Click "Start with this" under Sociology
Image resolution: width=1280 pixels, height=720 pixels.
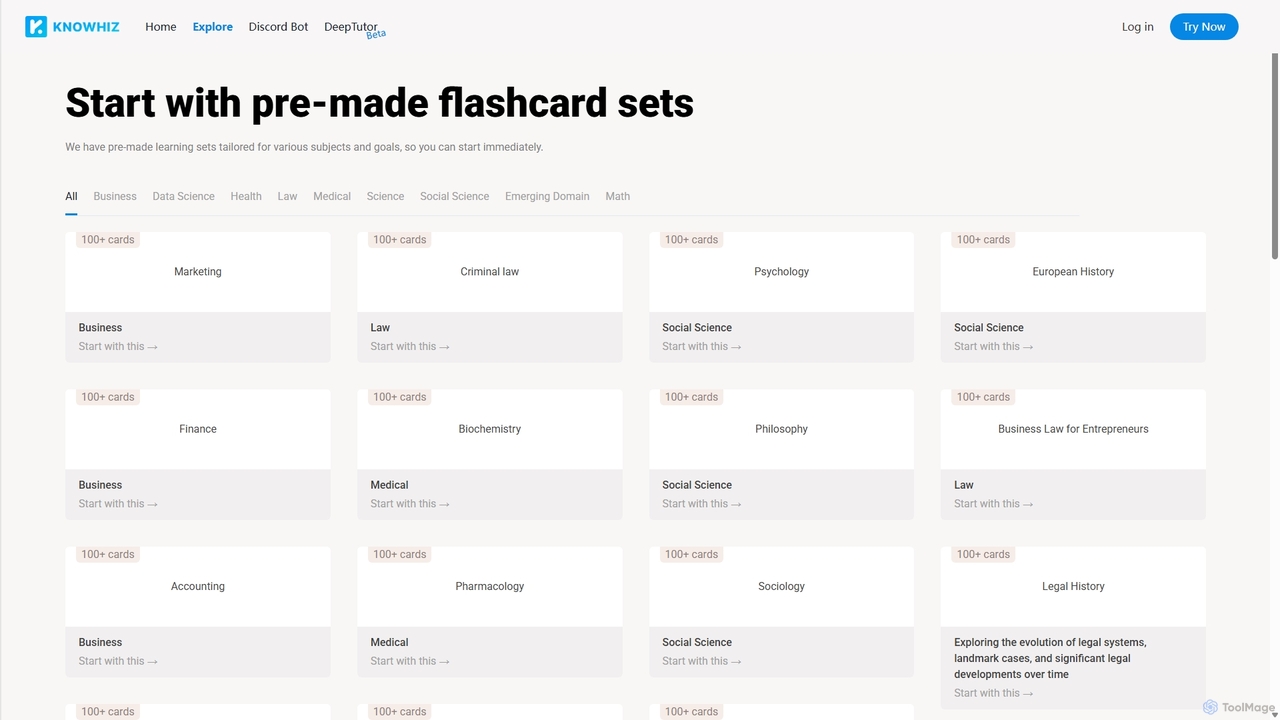pyautogui.click(x=702, y=661)
